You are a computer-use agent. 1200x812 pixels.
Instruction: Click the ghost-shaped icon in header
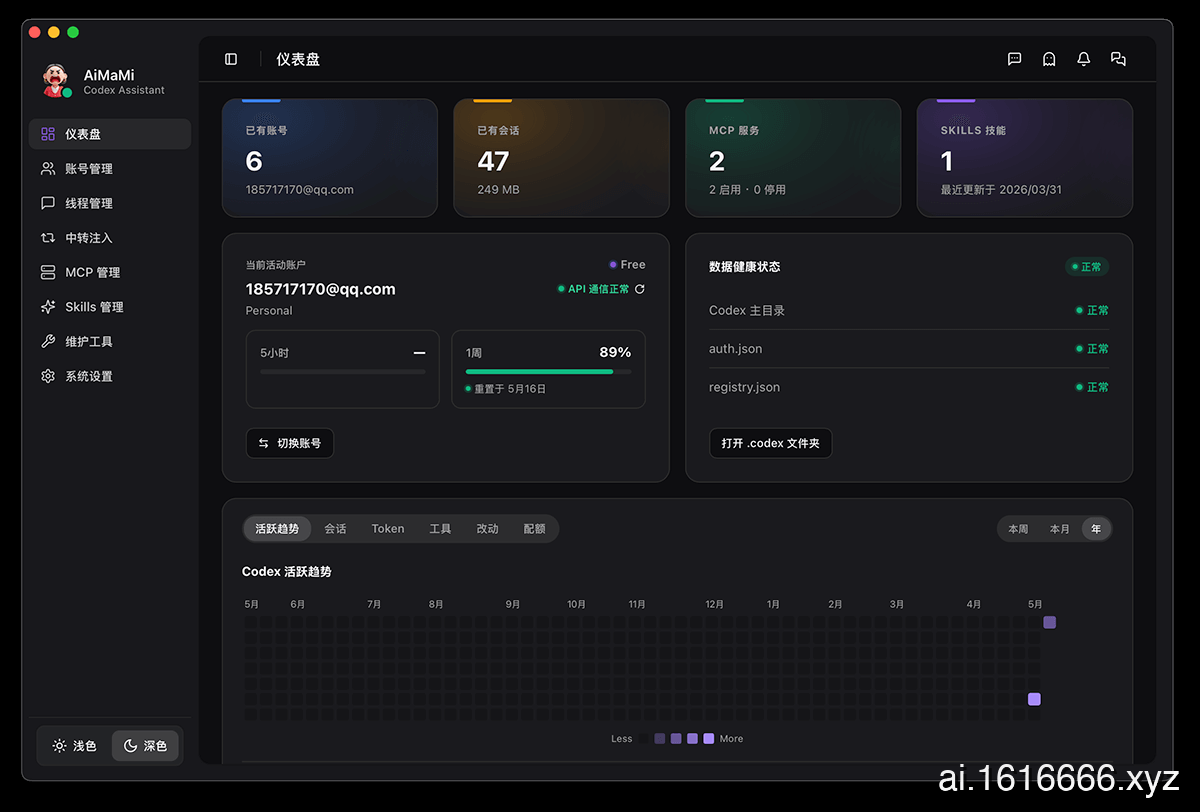(1049, 59)
